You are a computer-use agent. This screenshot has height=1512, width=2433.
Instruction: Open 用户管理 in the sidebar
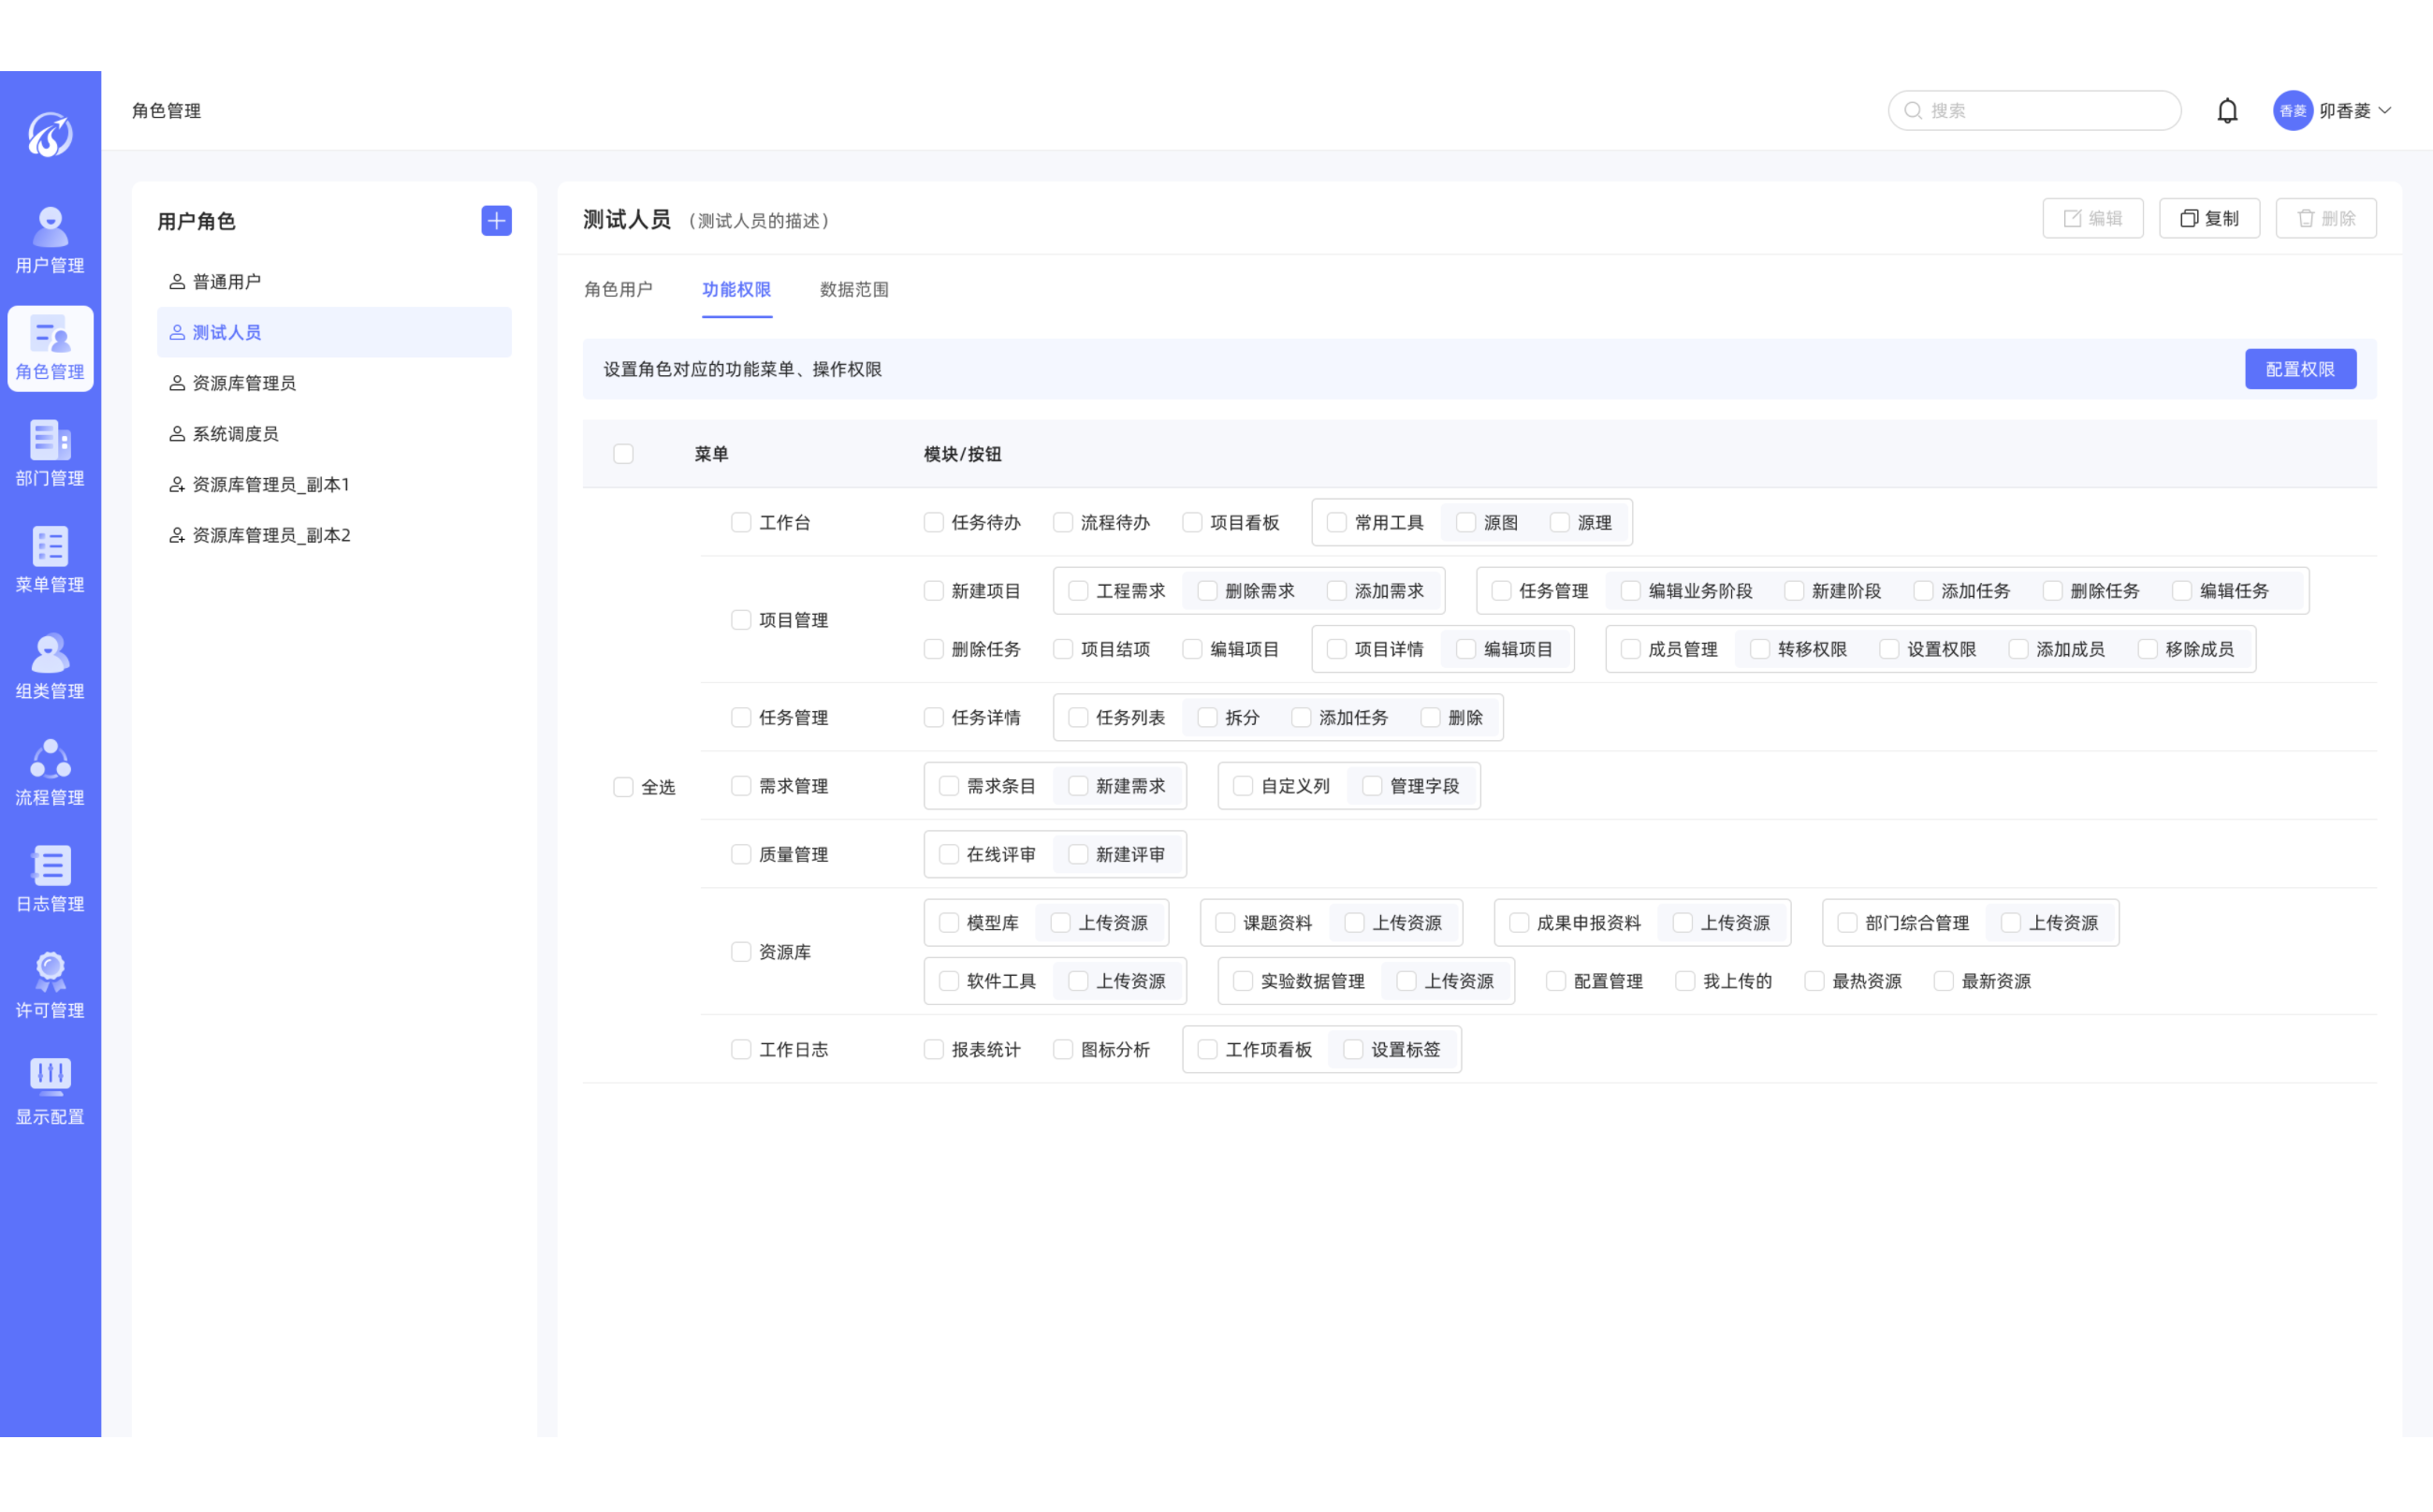pos(50,240)
